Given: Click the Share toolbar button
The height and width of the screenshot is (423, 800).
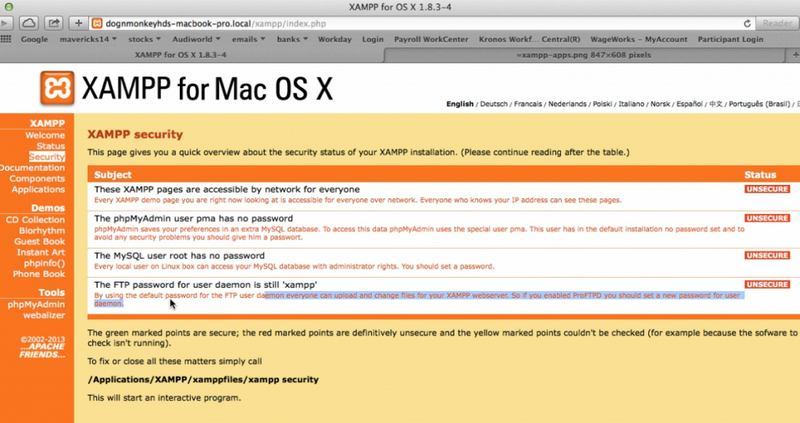Looking at the screenshot, I should [55, 22].
